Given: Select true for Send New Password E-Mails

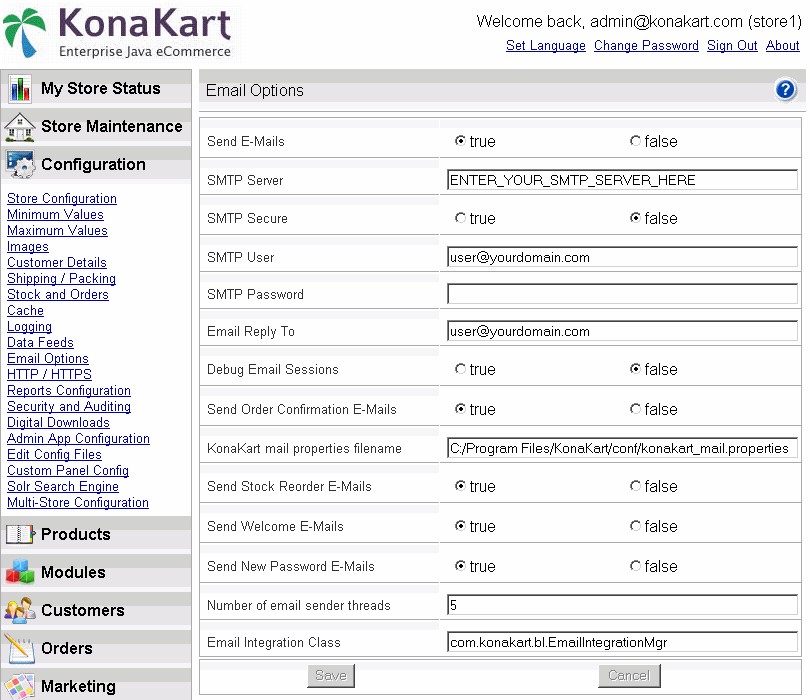Looking at the screenshot, I should (x=460, y=566).
